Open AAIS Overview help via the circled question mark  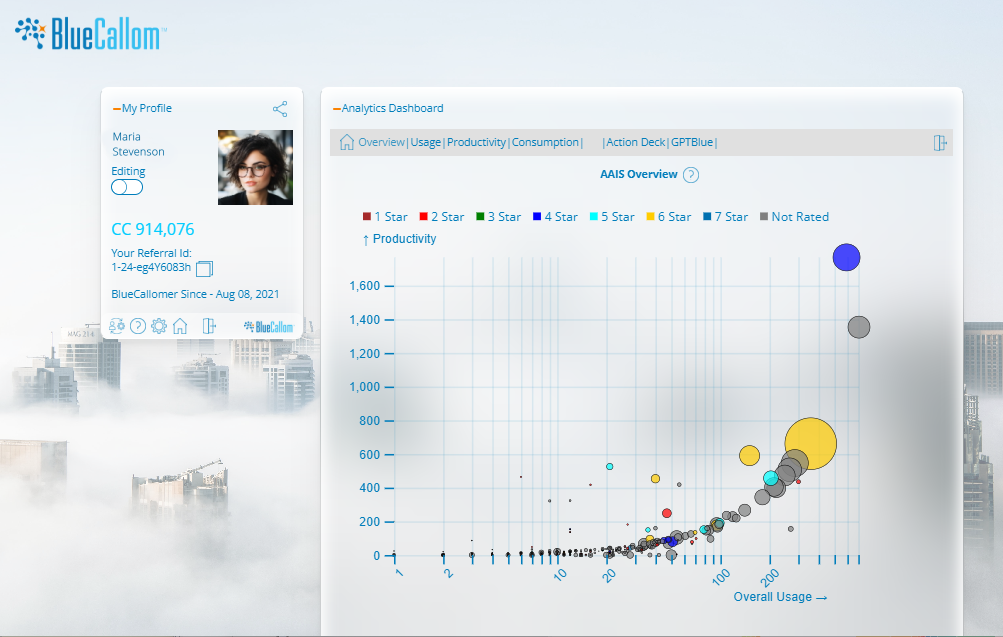pos(690,174)
